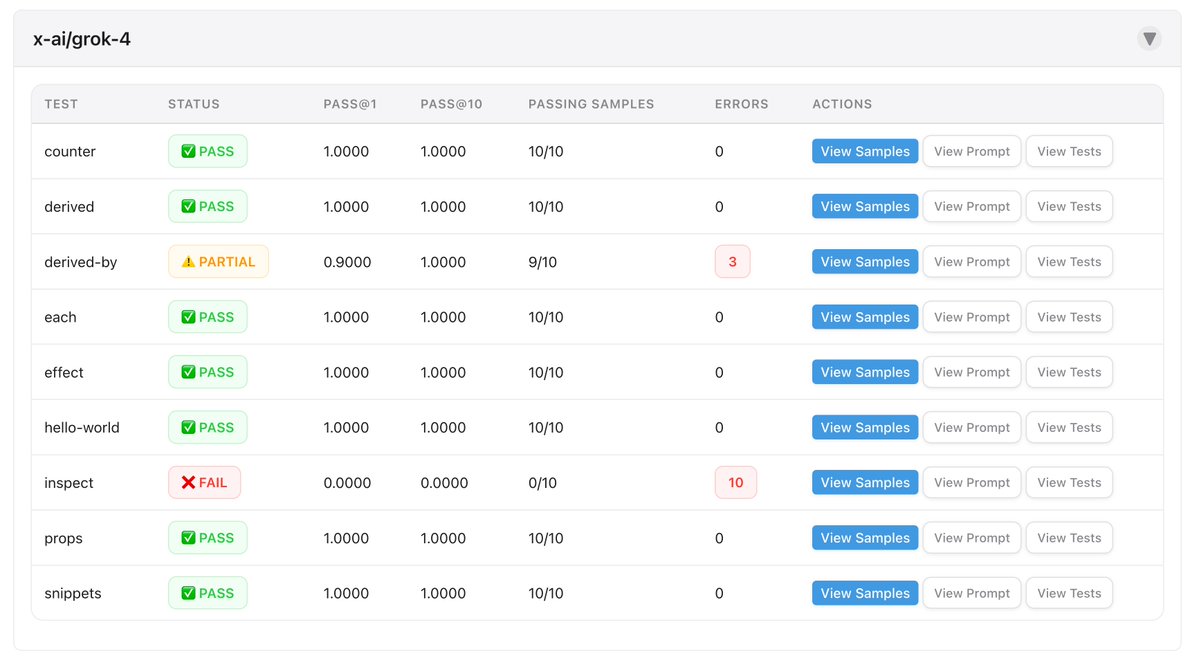
Task: Click the PASS badge in counter row
Action: click(x=207, y=151)
